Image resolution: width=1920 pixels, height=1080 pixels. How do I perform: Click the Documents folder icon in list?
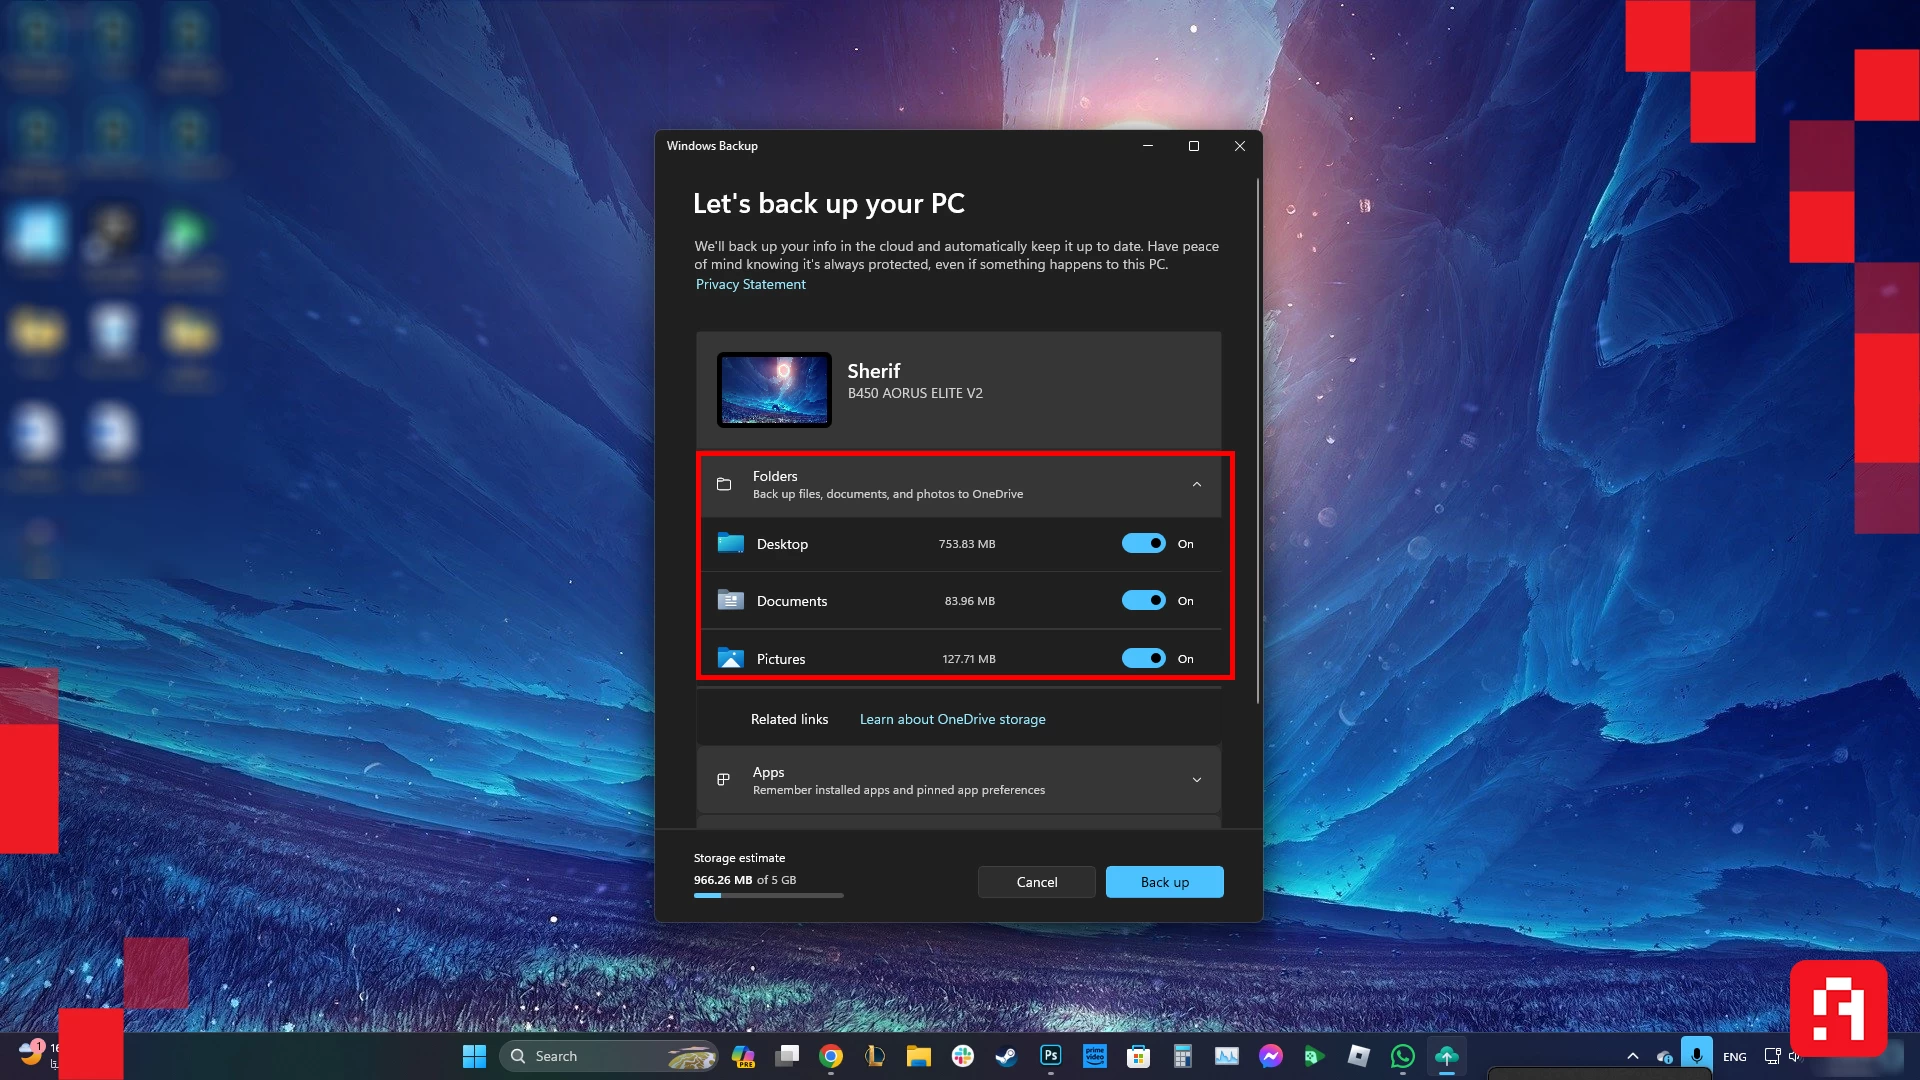click(731, 600)
